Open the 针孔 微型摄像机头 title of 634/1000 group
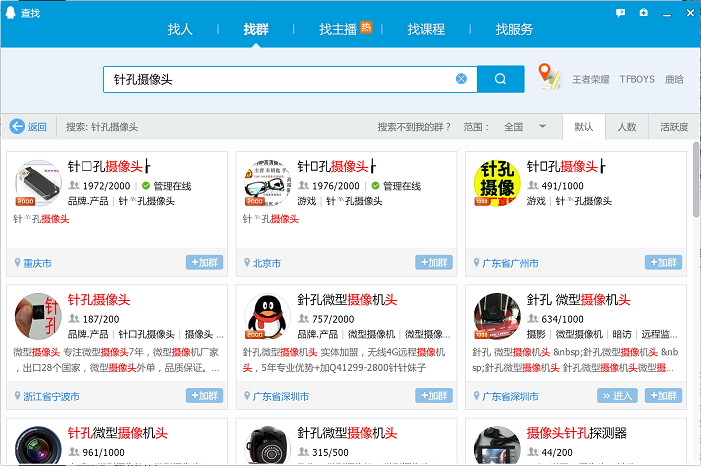 (x=579, y=300)
